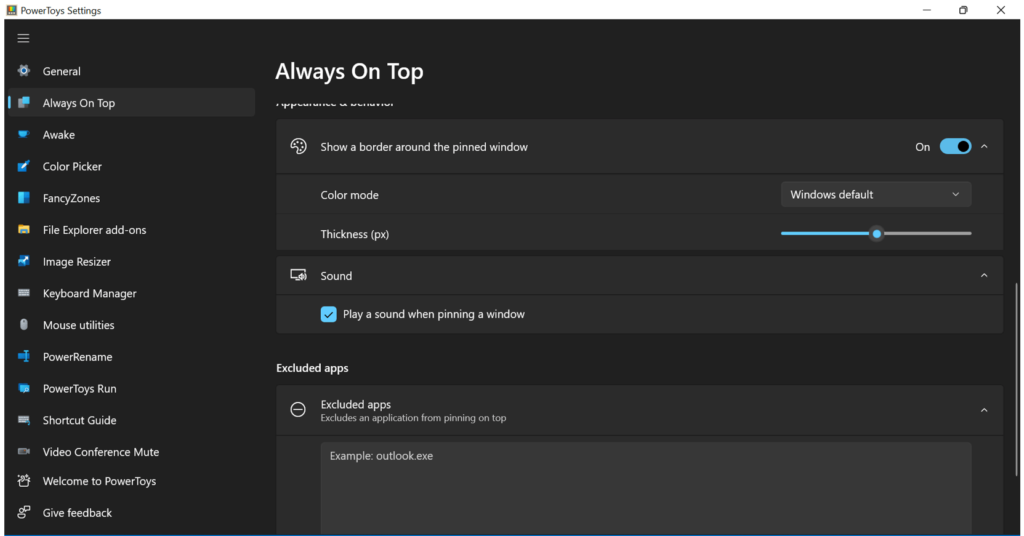Click the File Explorer add-ons icon
This screenshot has height=536, width=1024.
[x=24, y=229]
